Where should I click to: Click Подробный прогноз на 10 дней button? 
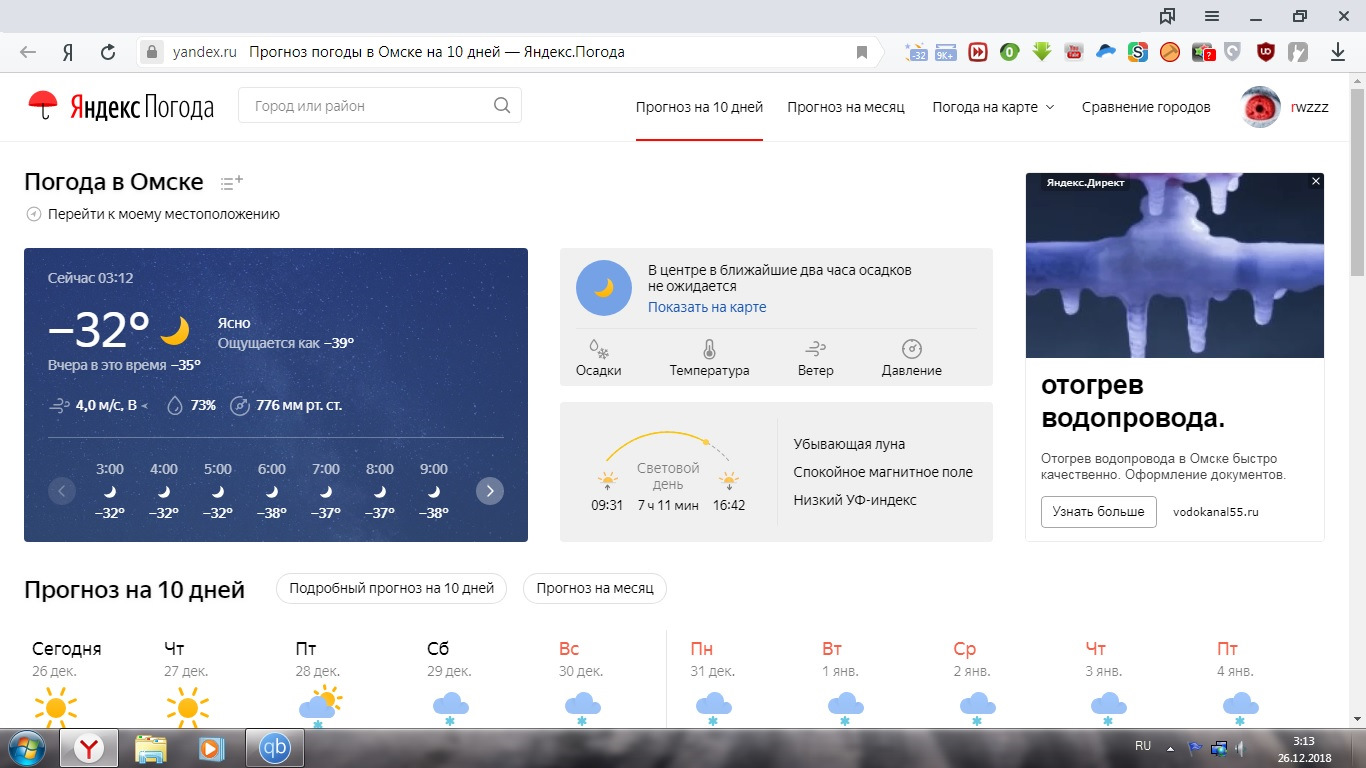[392, 588]
